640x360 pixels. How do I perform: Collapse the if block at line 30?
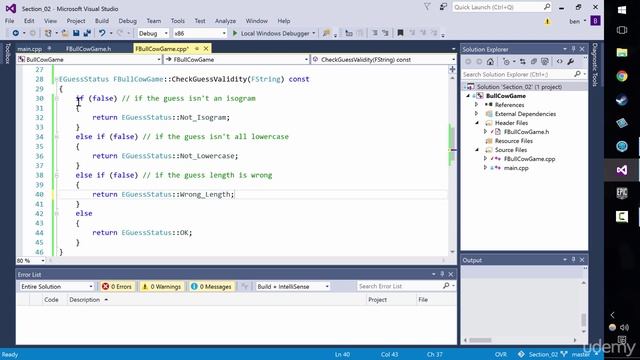(x=57, y=98)
